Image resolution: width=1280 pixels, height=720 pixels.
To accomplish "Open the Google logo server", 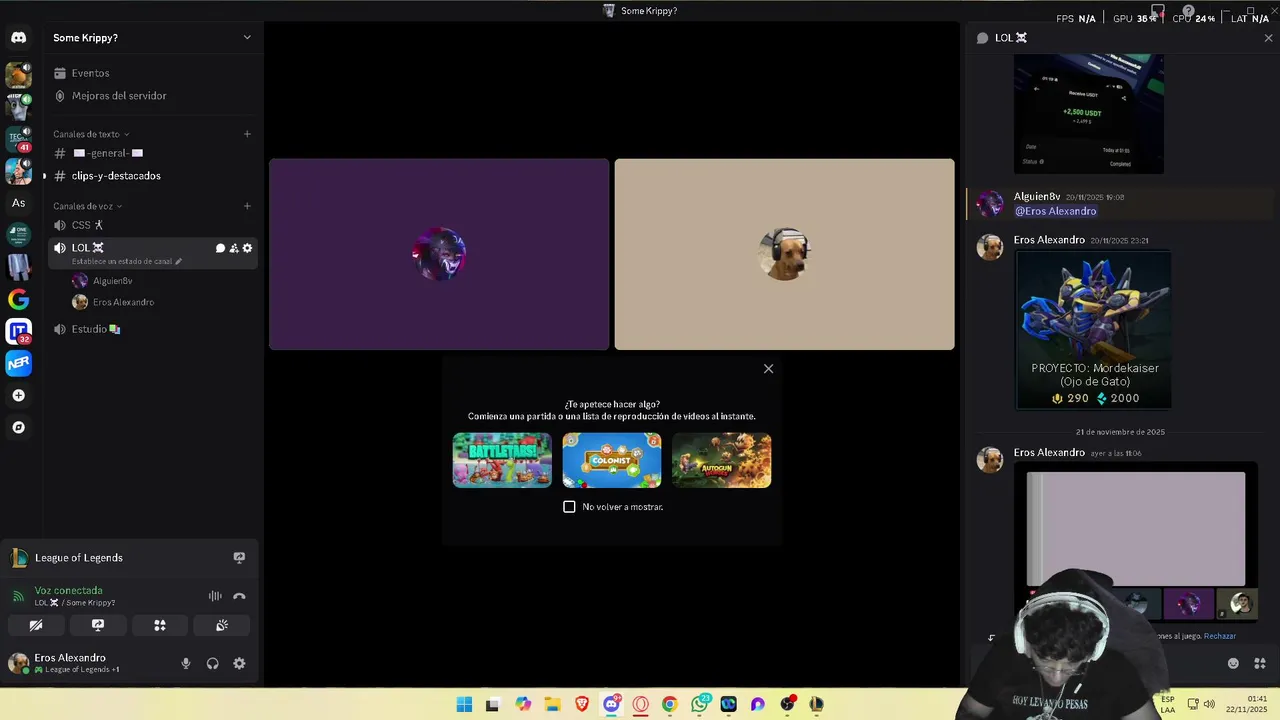I will (18, 299).
